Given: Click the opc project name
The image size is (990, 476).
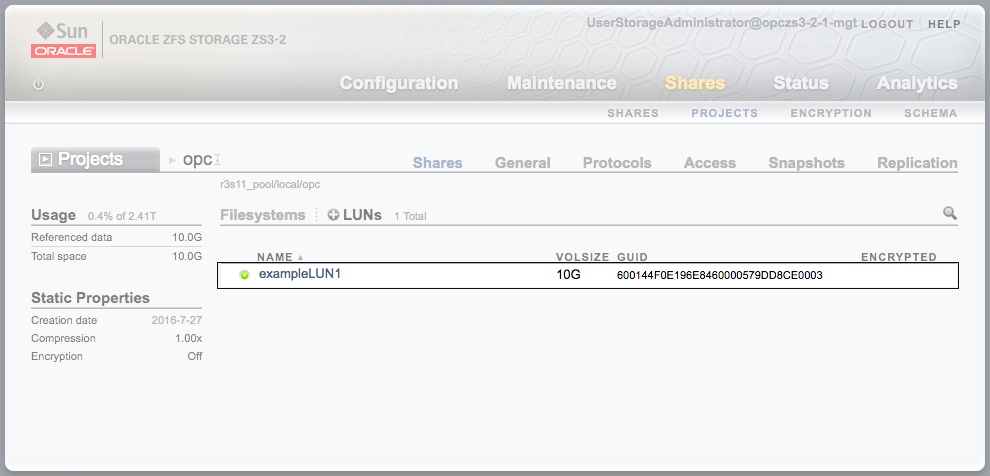Looking at the screenshot, I should click(x=197, y=160).
